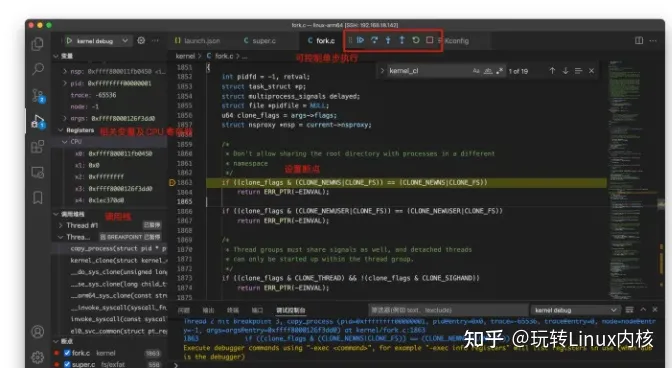The height and width of the screenshot is (368, 672).
Task: Go to next find match
Action: tap(565, 71)
